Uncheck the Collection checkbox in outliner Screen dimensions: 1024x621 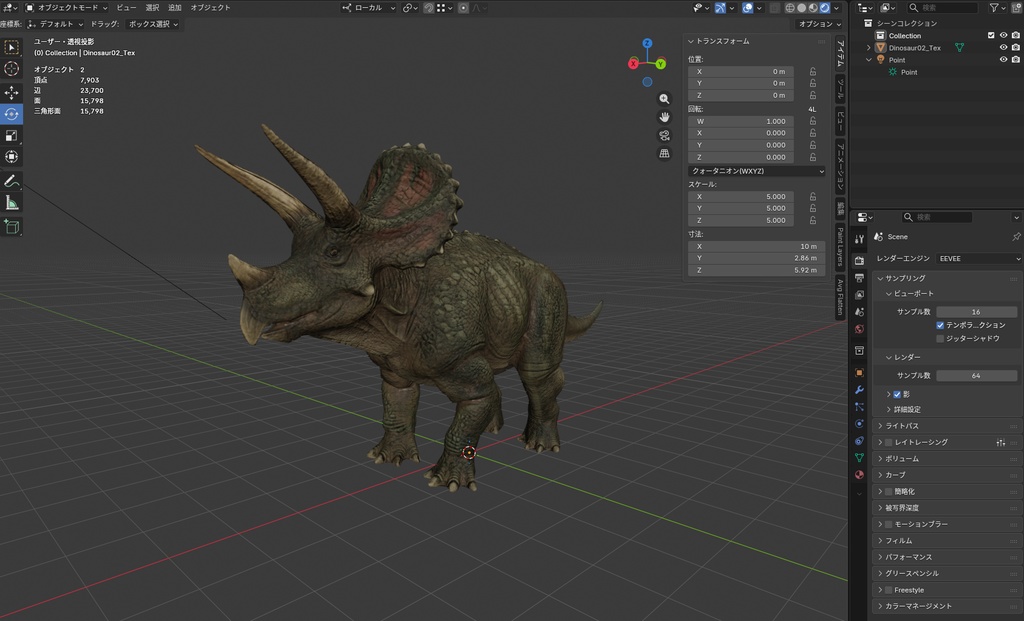[993, 34]
